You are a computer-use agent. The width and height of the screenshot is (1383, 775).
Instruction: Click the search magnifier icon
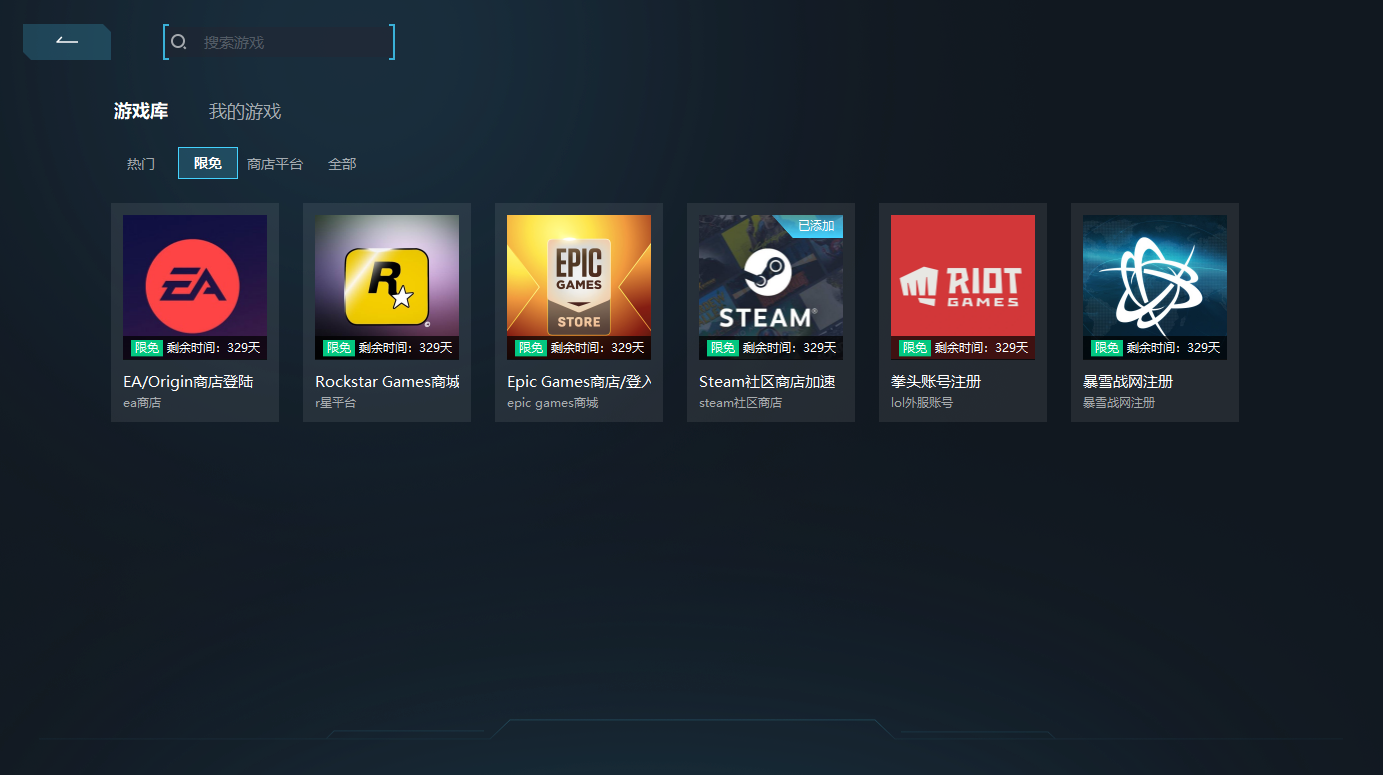point(179,42)
